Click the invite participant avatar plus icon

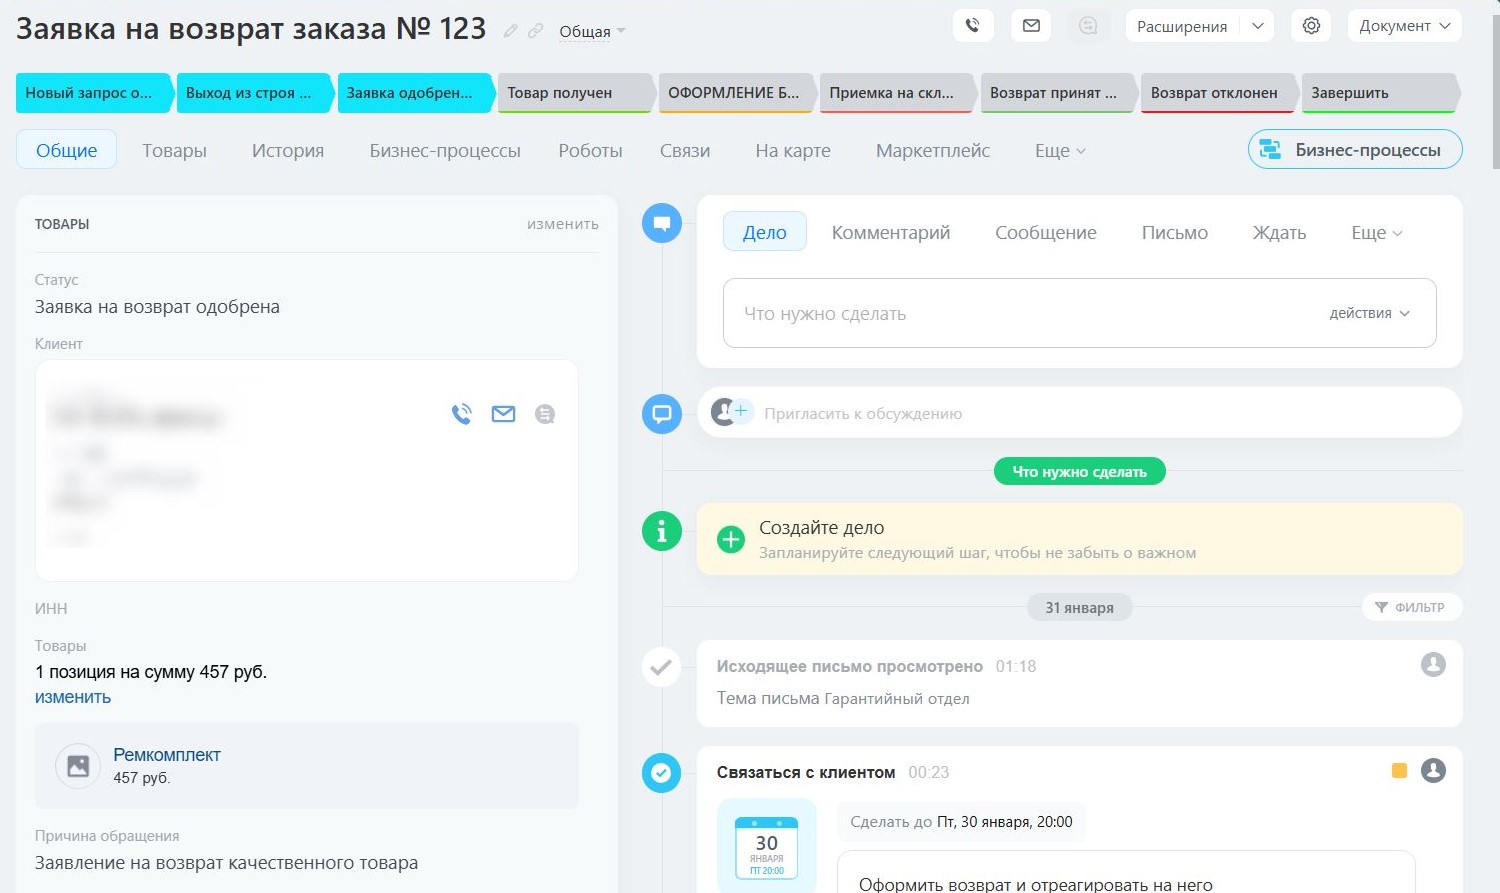click(731, 411)
